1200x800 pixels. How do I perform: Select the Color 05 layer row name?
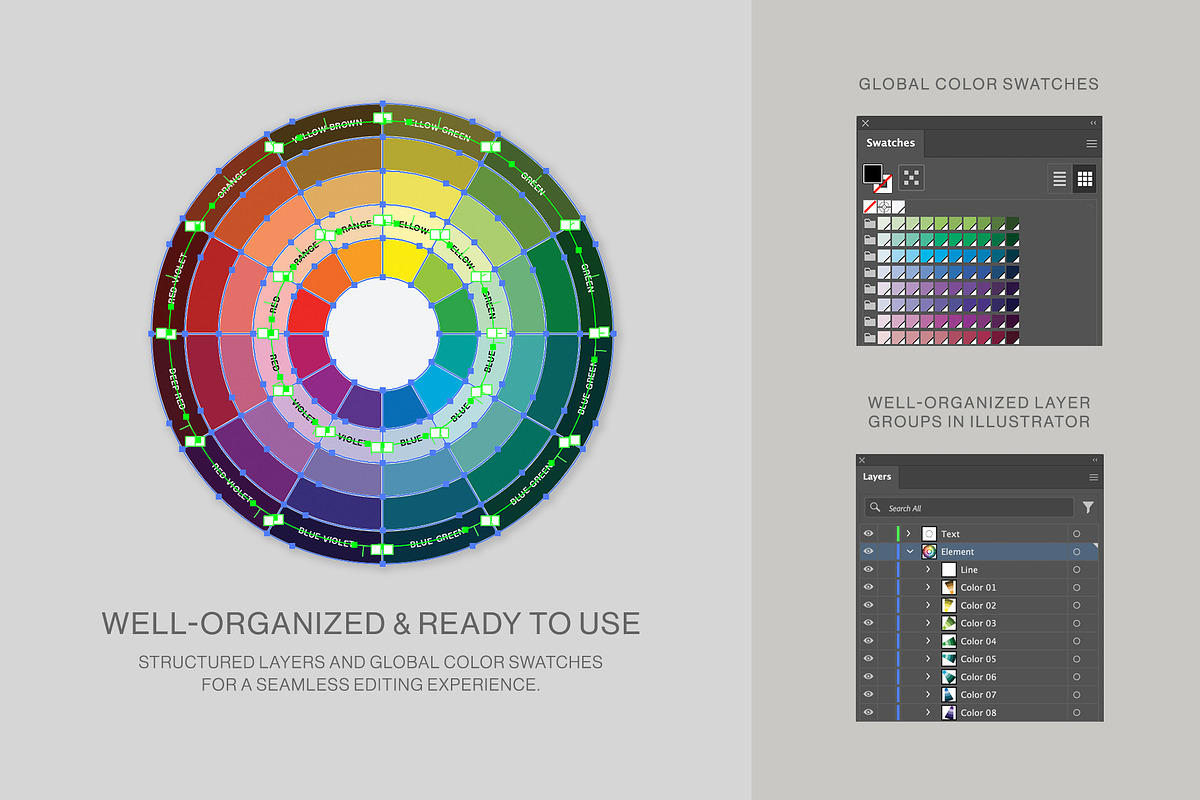tap(978, 659)
